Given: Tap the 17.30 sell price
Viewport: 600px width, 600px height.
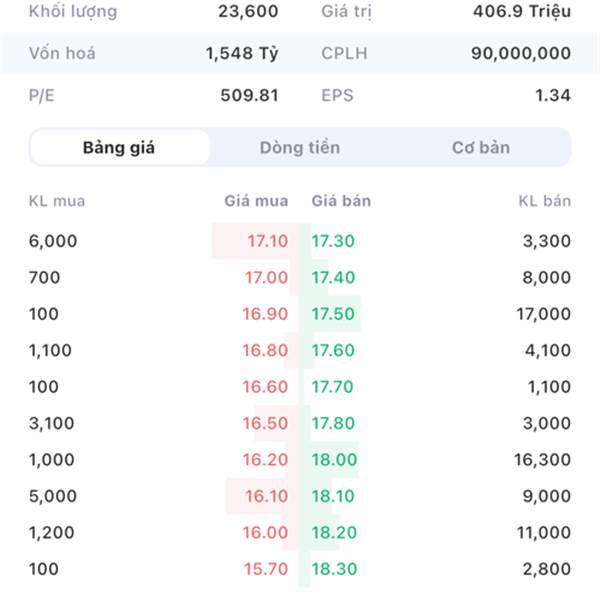Looking at the screenshot, I should coord(333,241).
